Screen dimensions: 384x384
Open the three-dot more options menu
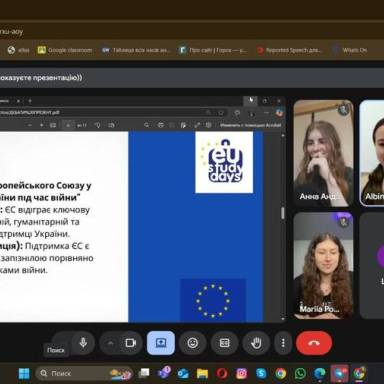pyautogui.click(x=283, y=343)
